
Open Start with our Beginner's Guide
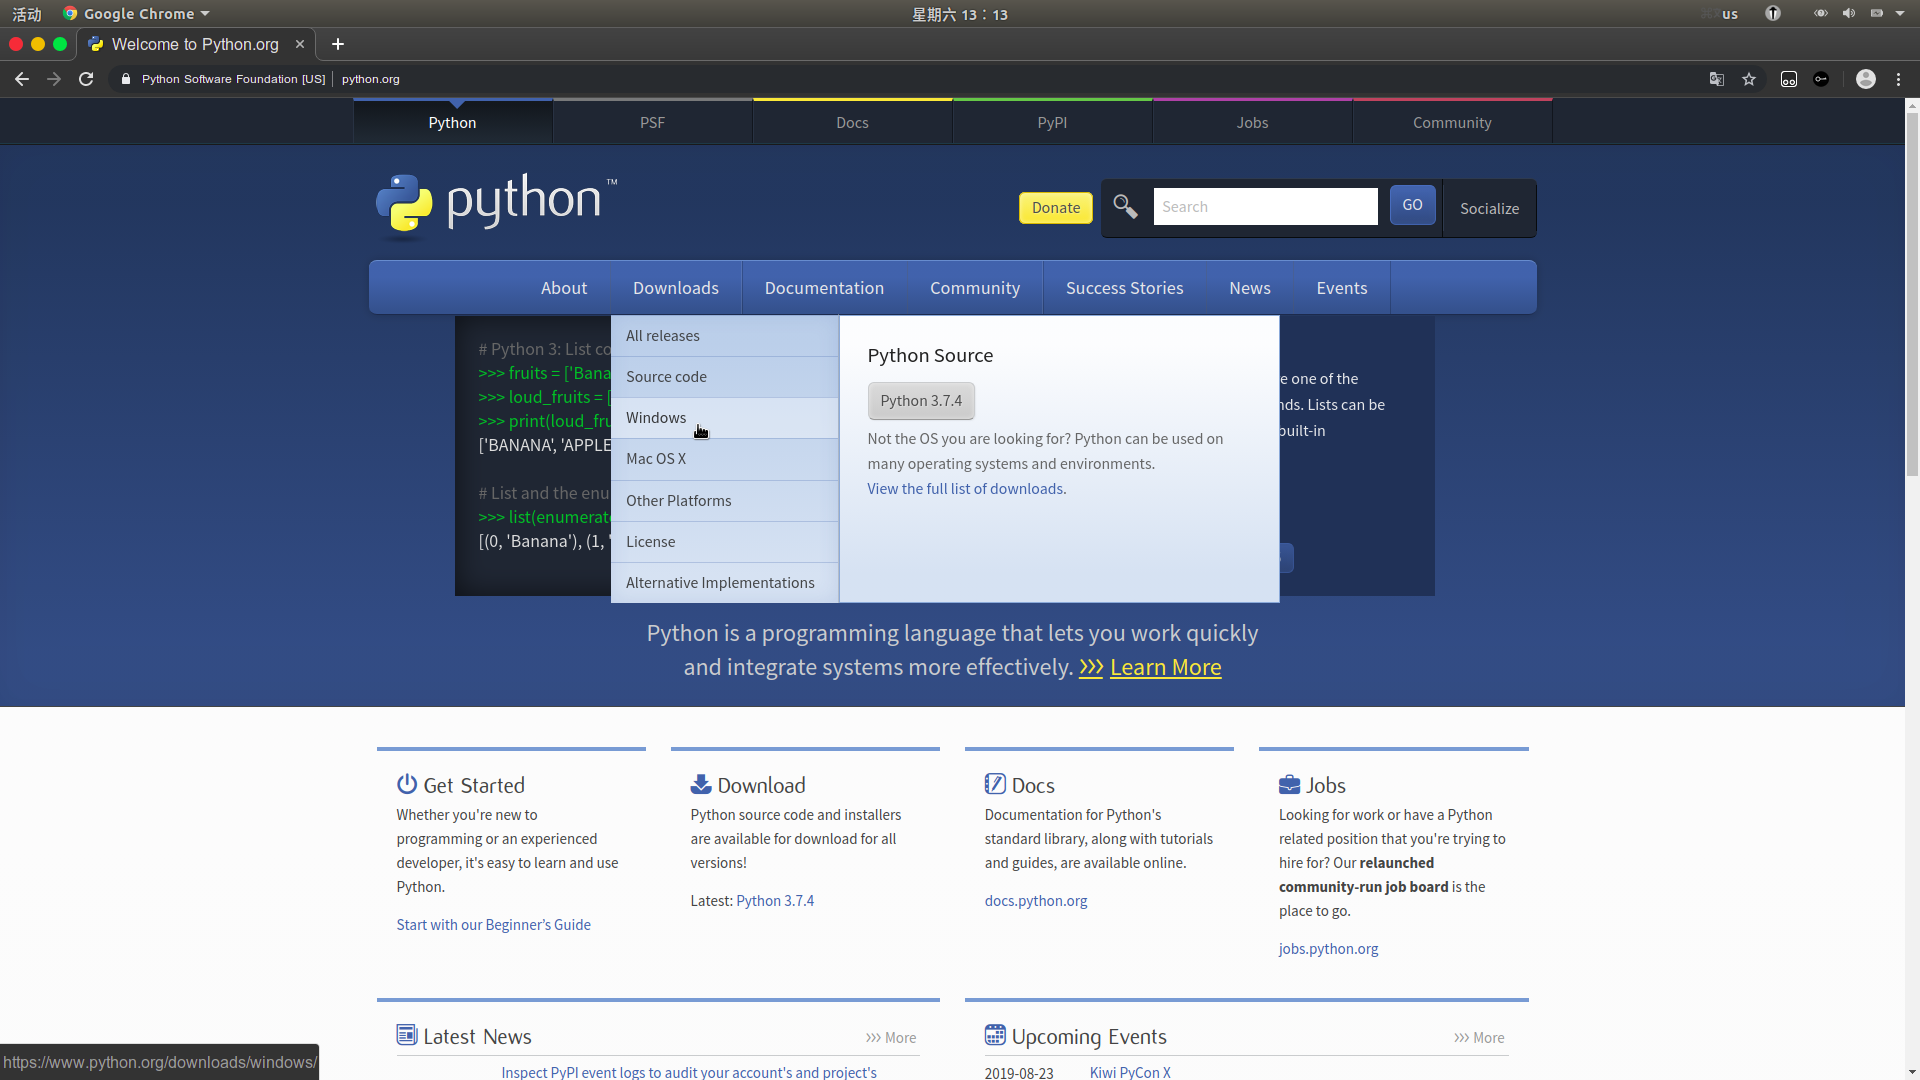[493, 925]
